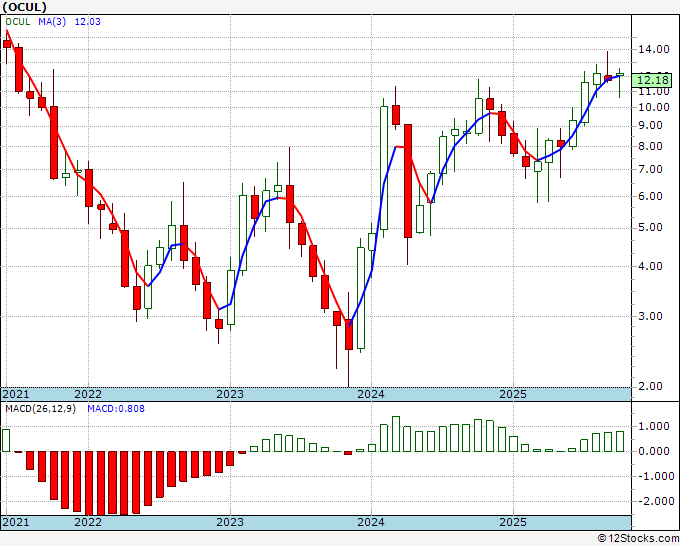Click 2025 on the MACD panel time axis

[x=513, y=522]
